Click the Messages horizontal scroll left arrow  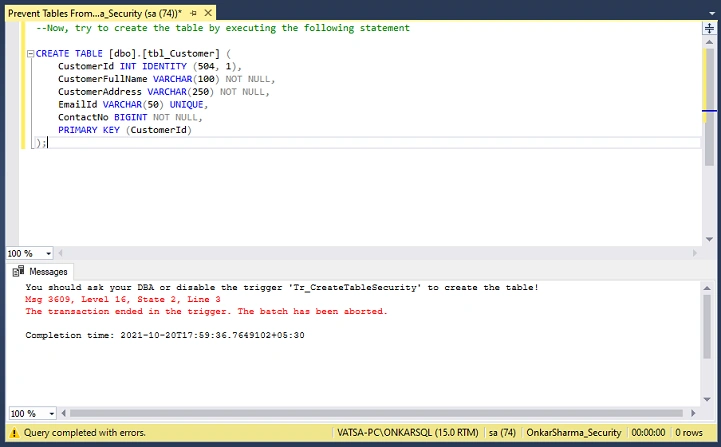pyautogui.click(x=63, y=413)
